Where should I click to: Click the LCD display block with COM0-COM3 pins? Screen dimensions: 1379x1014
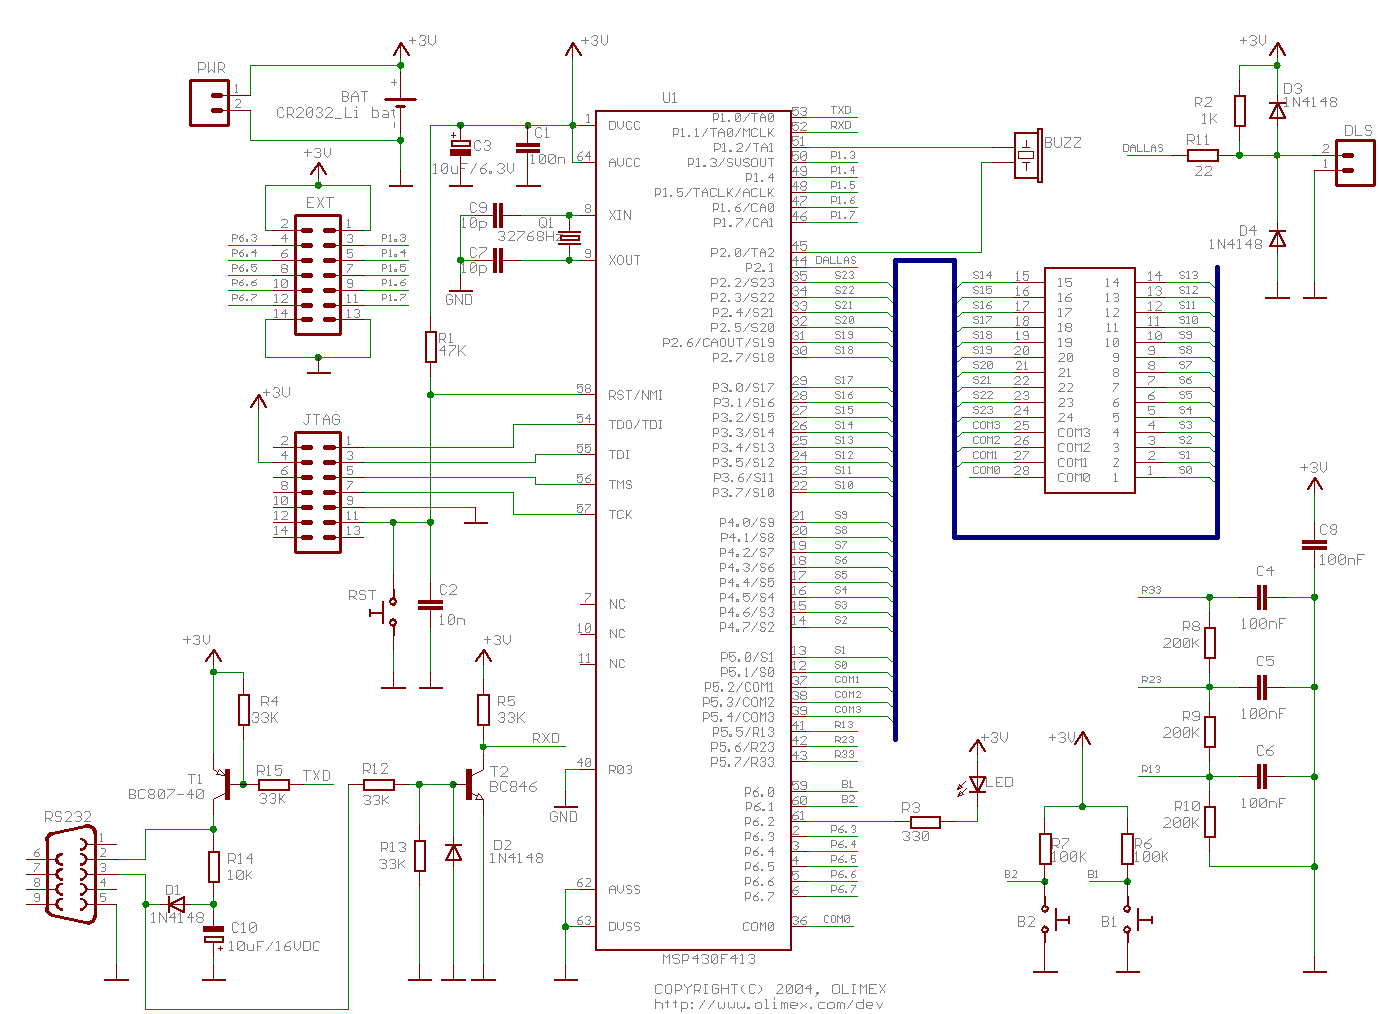1089,380
